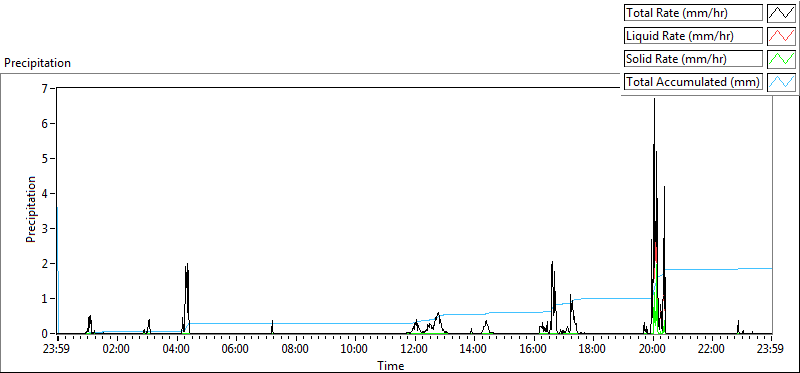Screen dimensions: 800x373
Task: Click the 06:00 x-axis time label
Action: click(x=236, y=350)
